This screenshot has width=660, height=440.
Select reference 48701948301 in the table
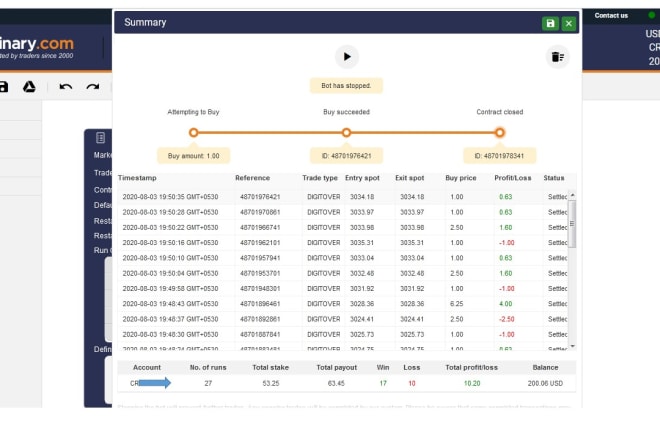click(260, 289)
